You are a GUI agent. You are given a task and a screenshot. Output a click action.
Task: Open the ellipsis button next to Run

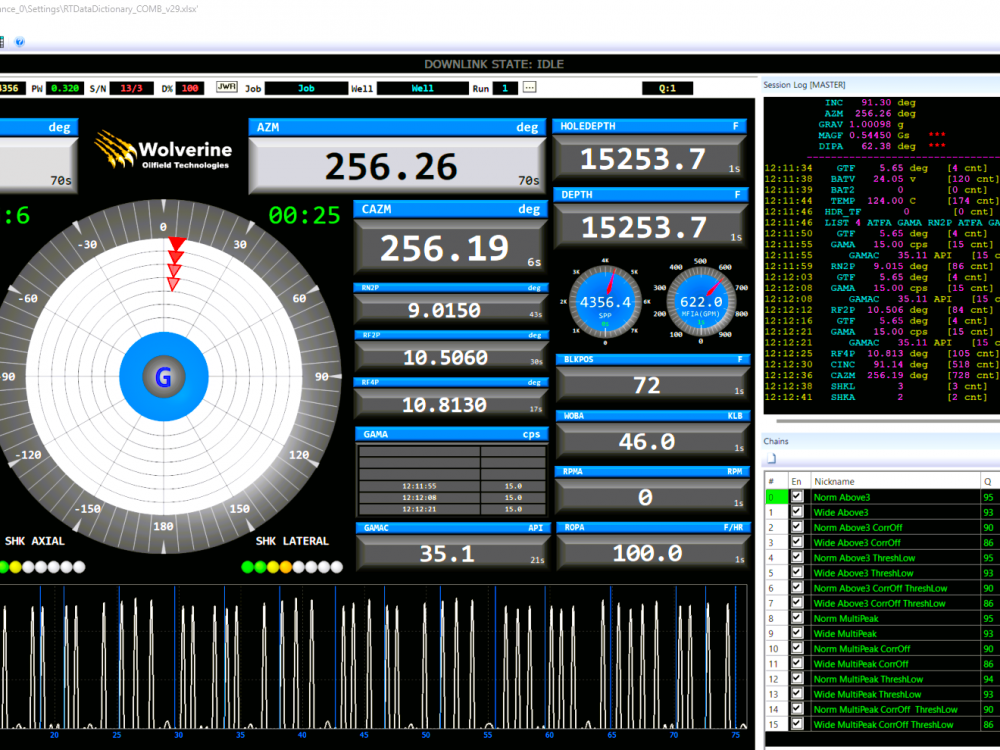point(529,87)
